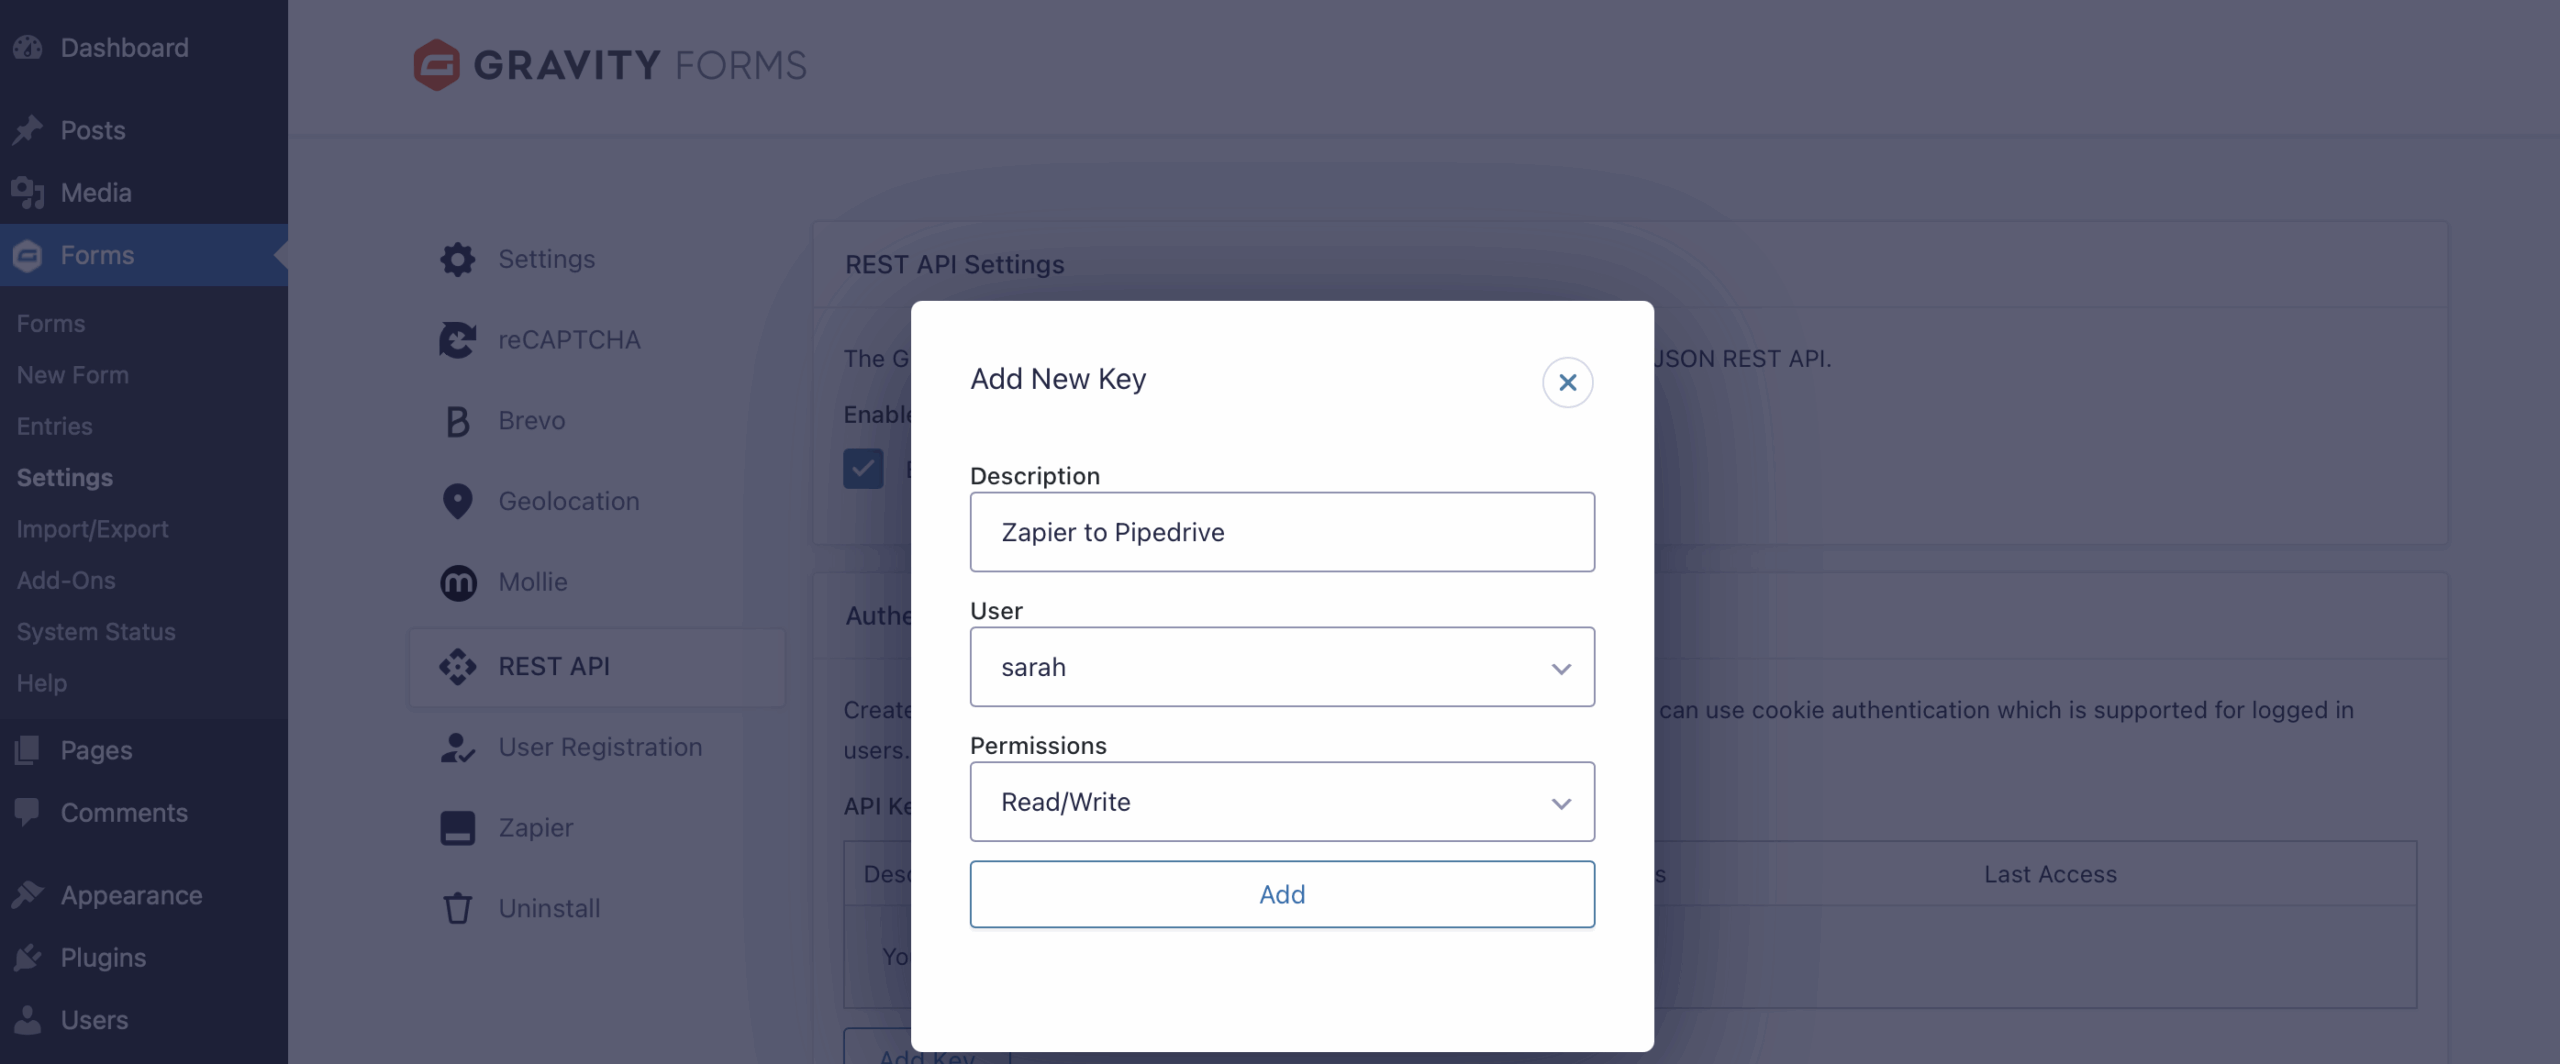Click the Zapier settings icon

(457, 828)
